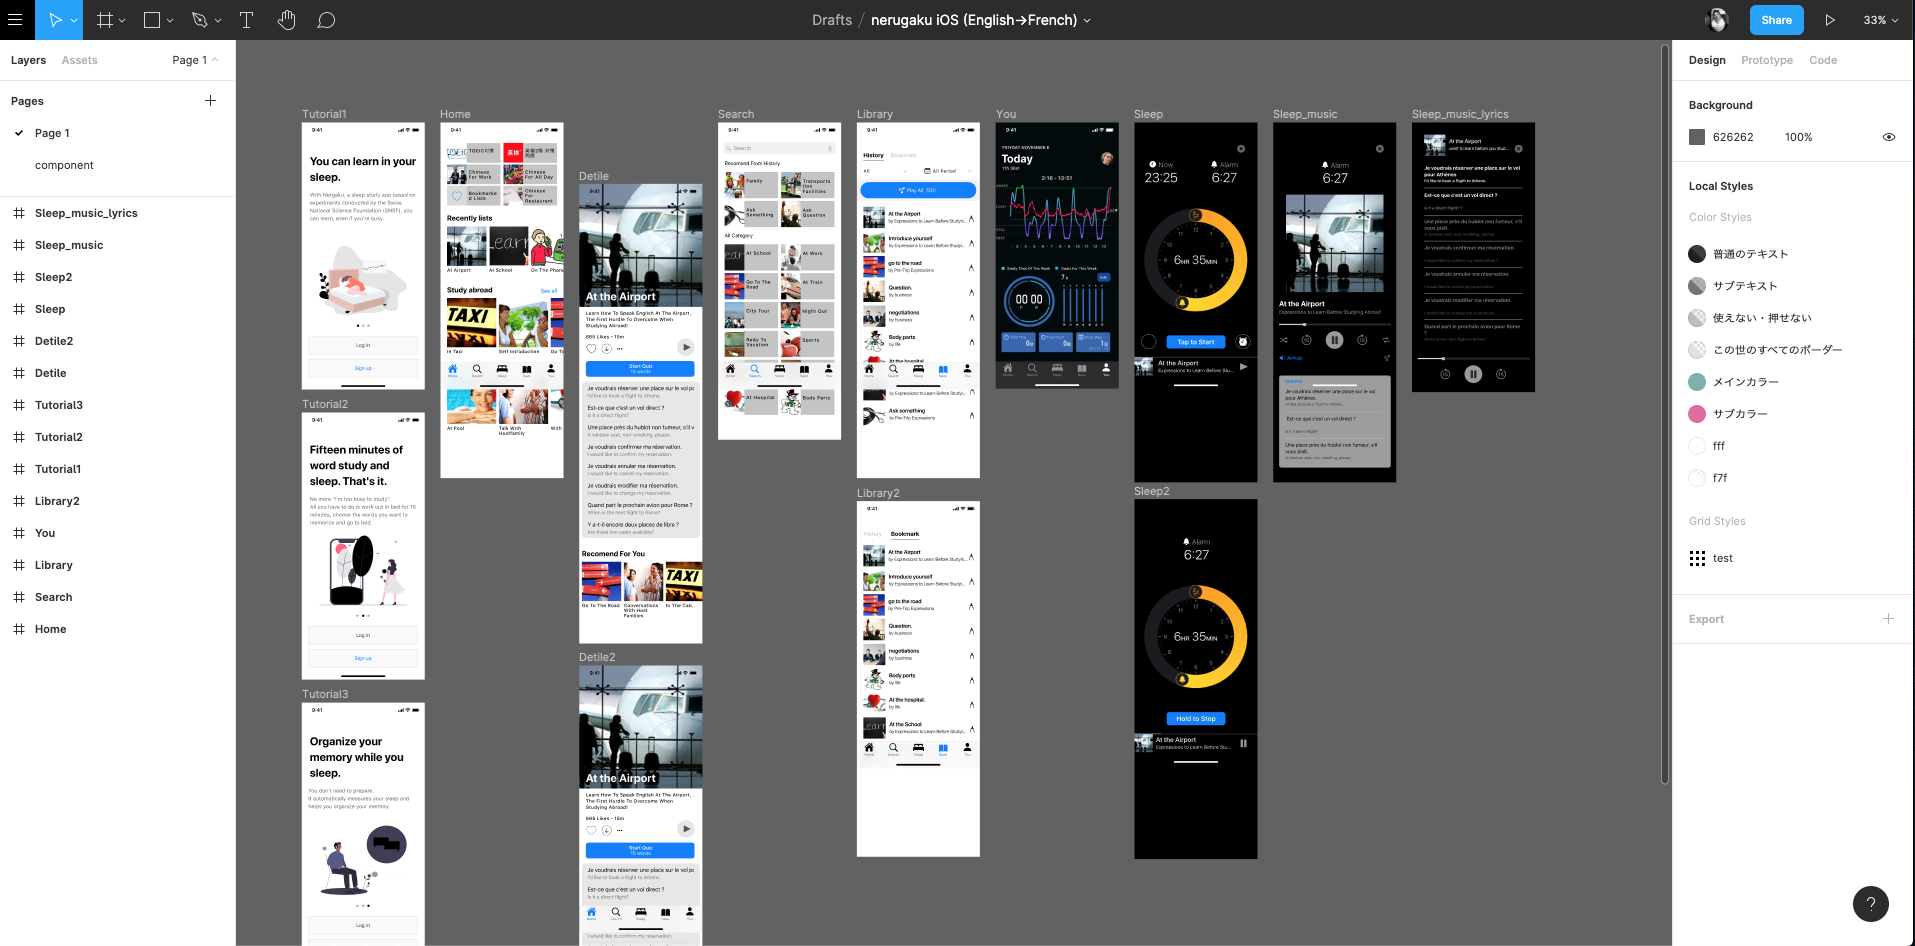
Task: Open Pen tool options dropdown arrow
Action: (218, 20)
